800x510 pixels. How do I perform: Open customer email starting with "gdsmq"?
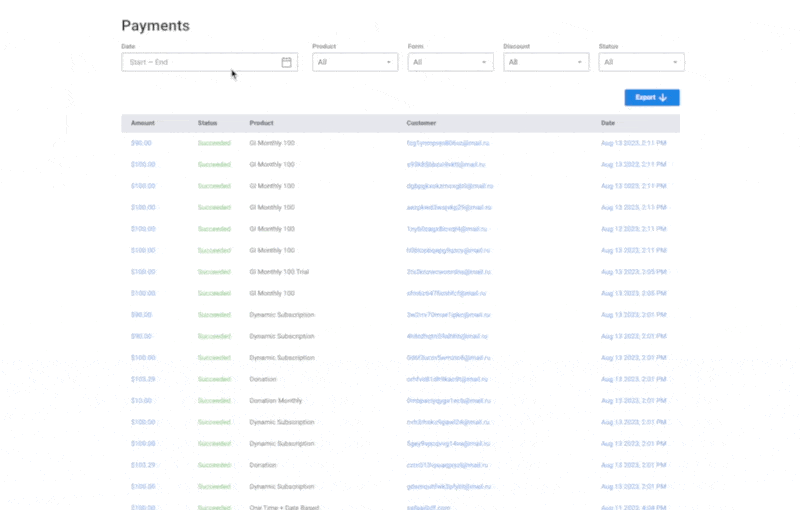(448, 487)
